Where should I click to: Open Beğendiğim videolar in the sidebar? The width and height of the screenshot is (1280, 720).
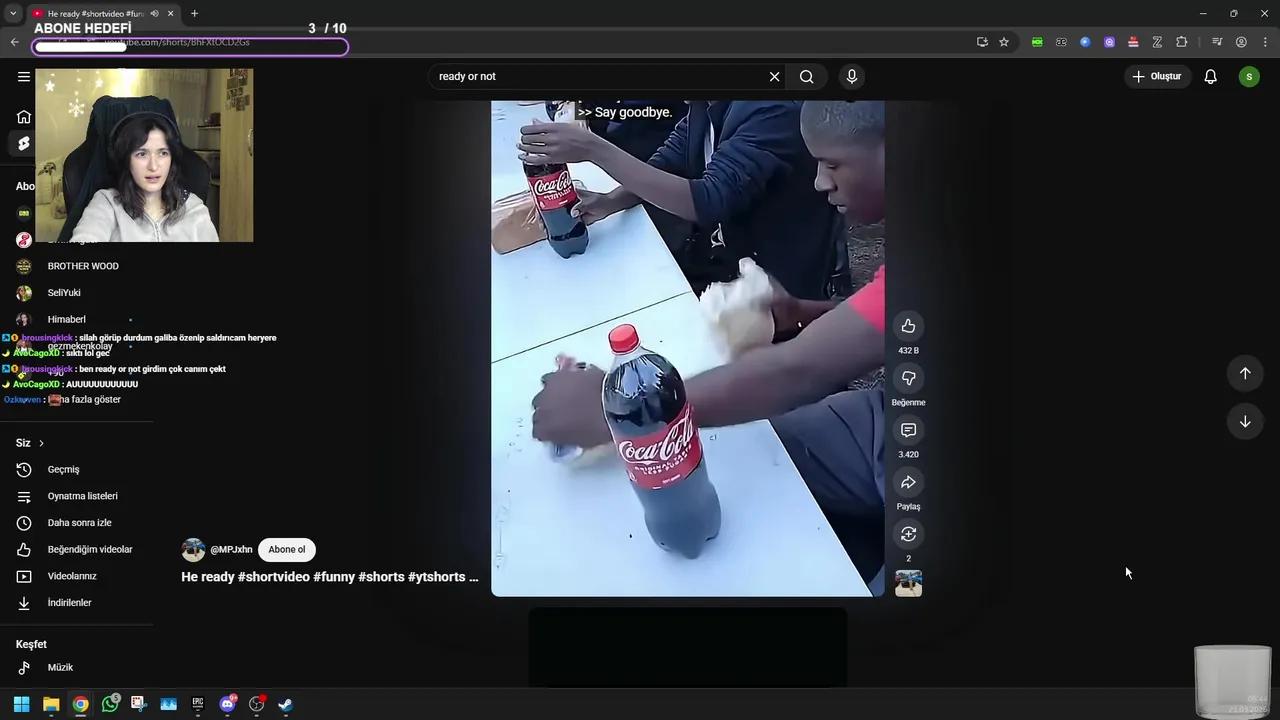click(x=76, y=549)
